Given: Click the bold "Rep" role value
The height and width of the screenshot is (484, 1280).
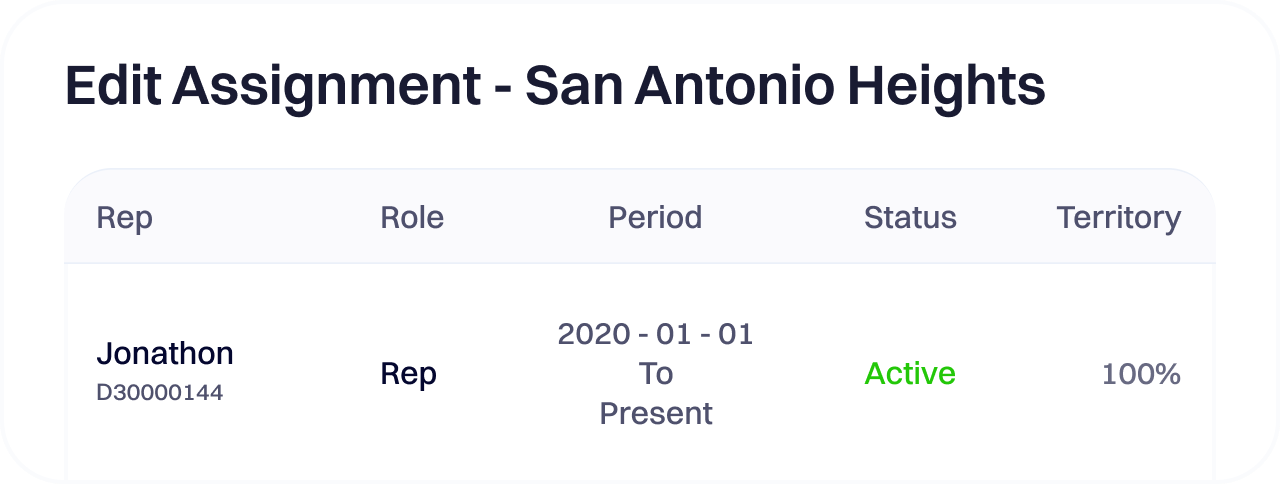Looking at the screenshot, I should pyautogui.click(x=409, y=374).
